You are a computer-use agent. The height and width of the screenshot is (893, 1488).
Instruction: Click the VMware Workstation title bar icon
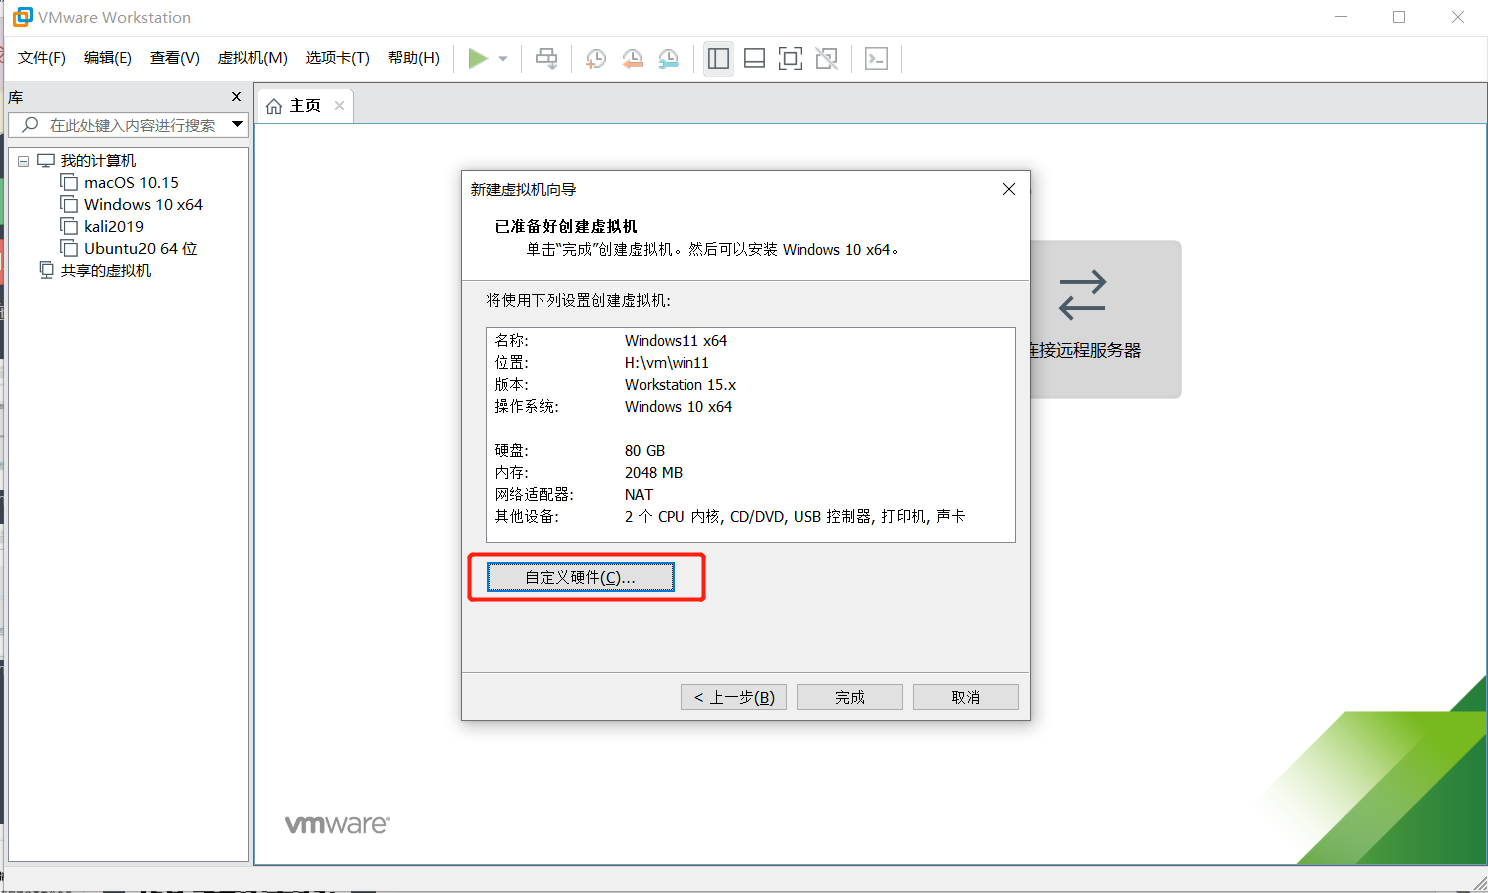[23, 17]
